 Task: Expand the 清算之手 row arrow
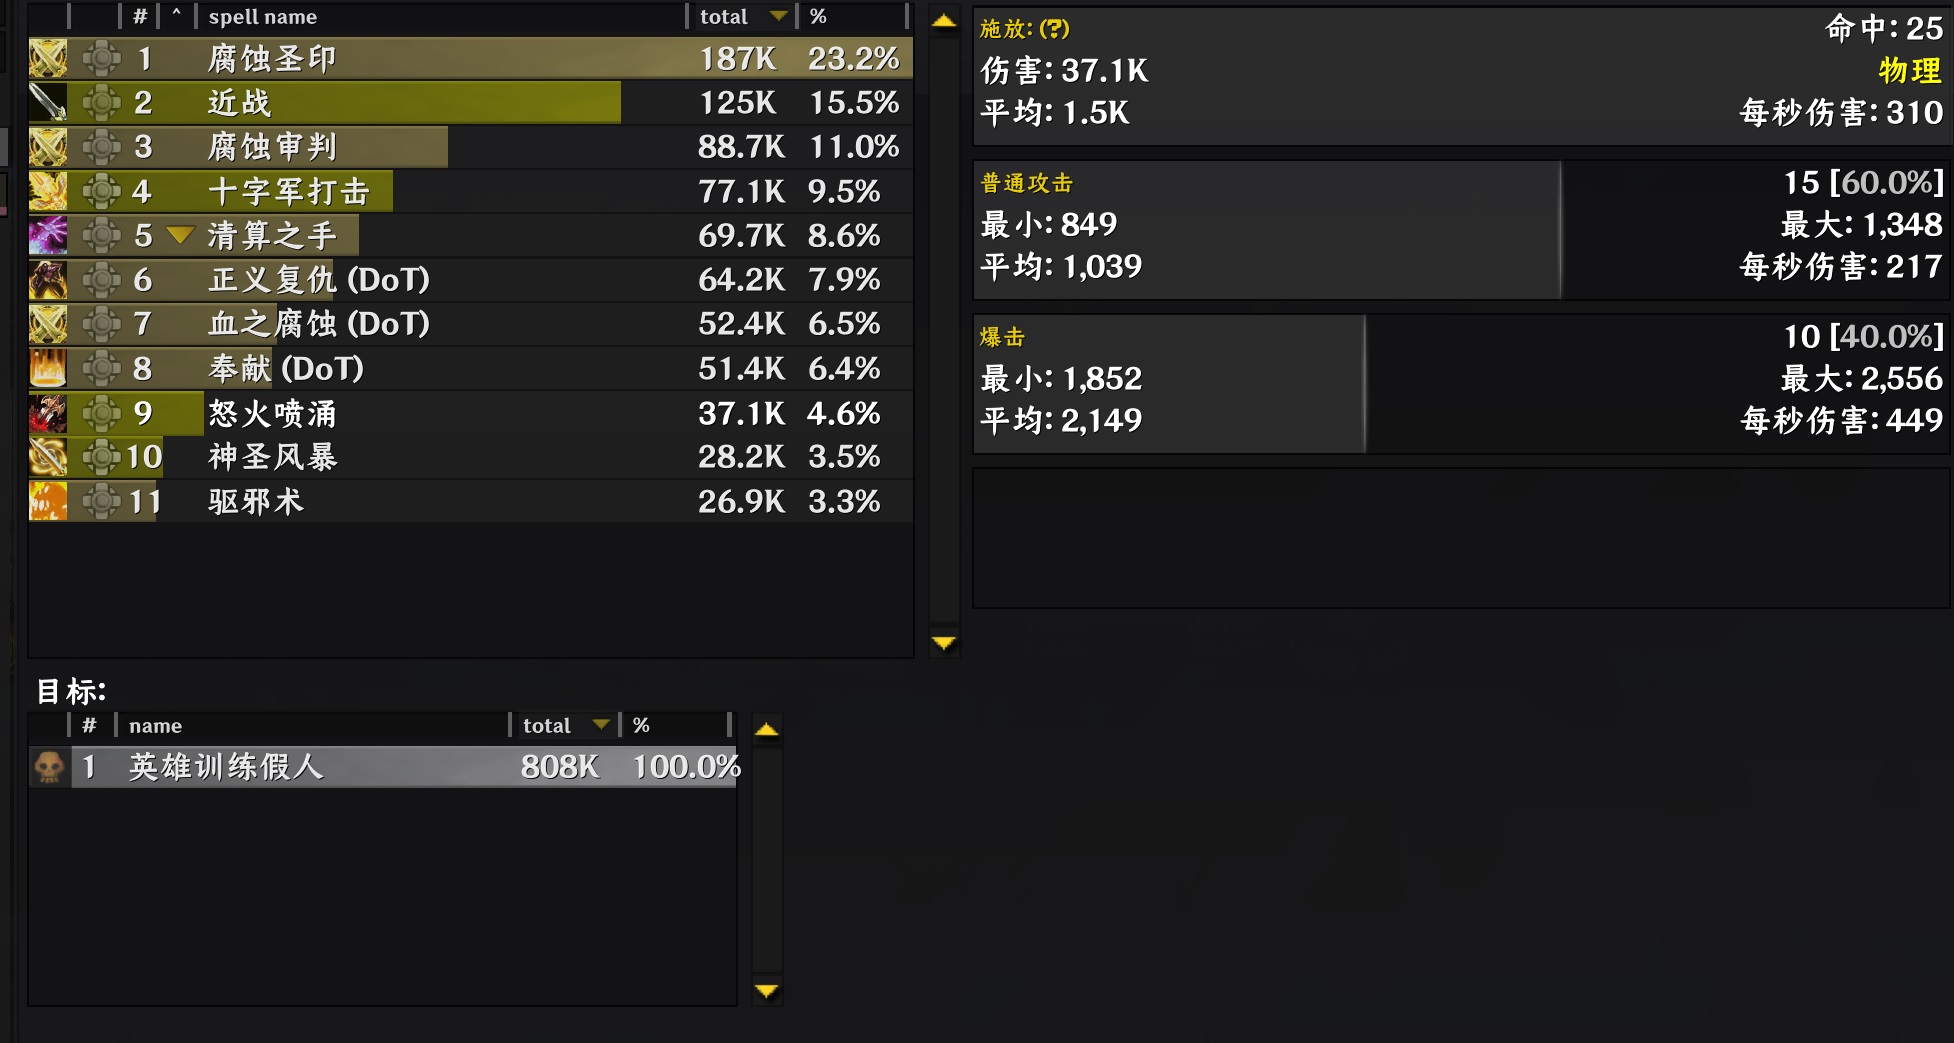click(x=179, y=235)
